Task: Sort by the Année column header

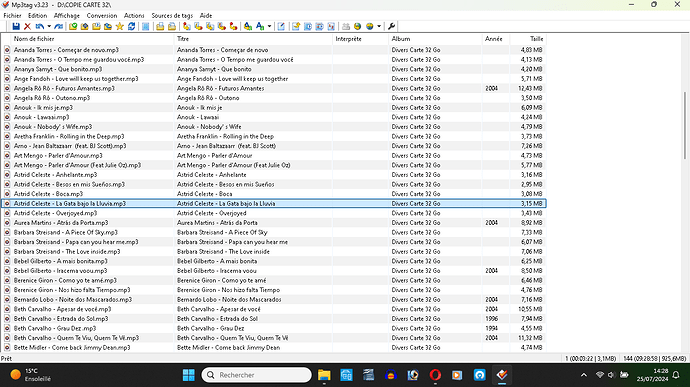Action: pos(496,39)
